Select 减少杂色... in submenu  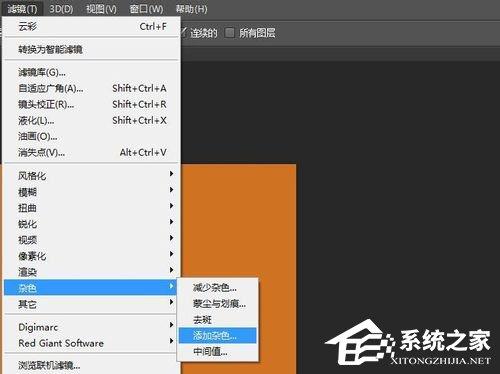(x=218, y=287)
